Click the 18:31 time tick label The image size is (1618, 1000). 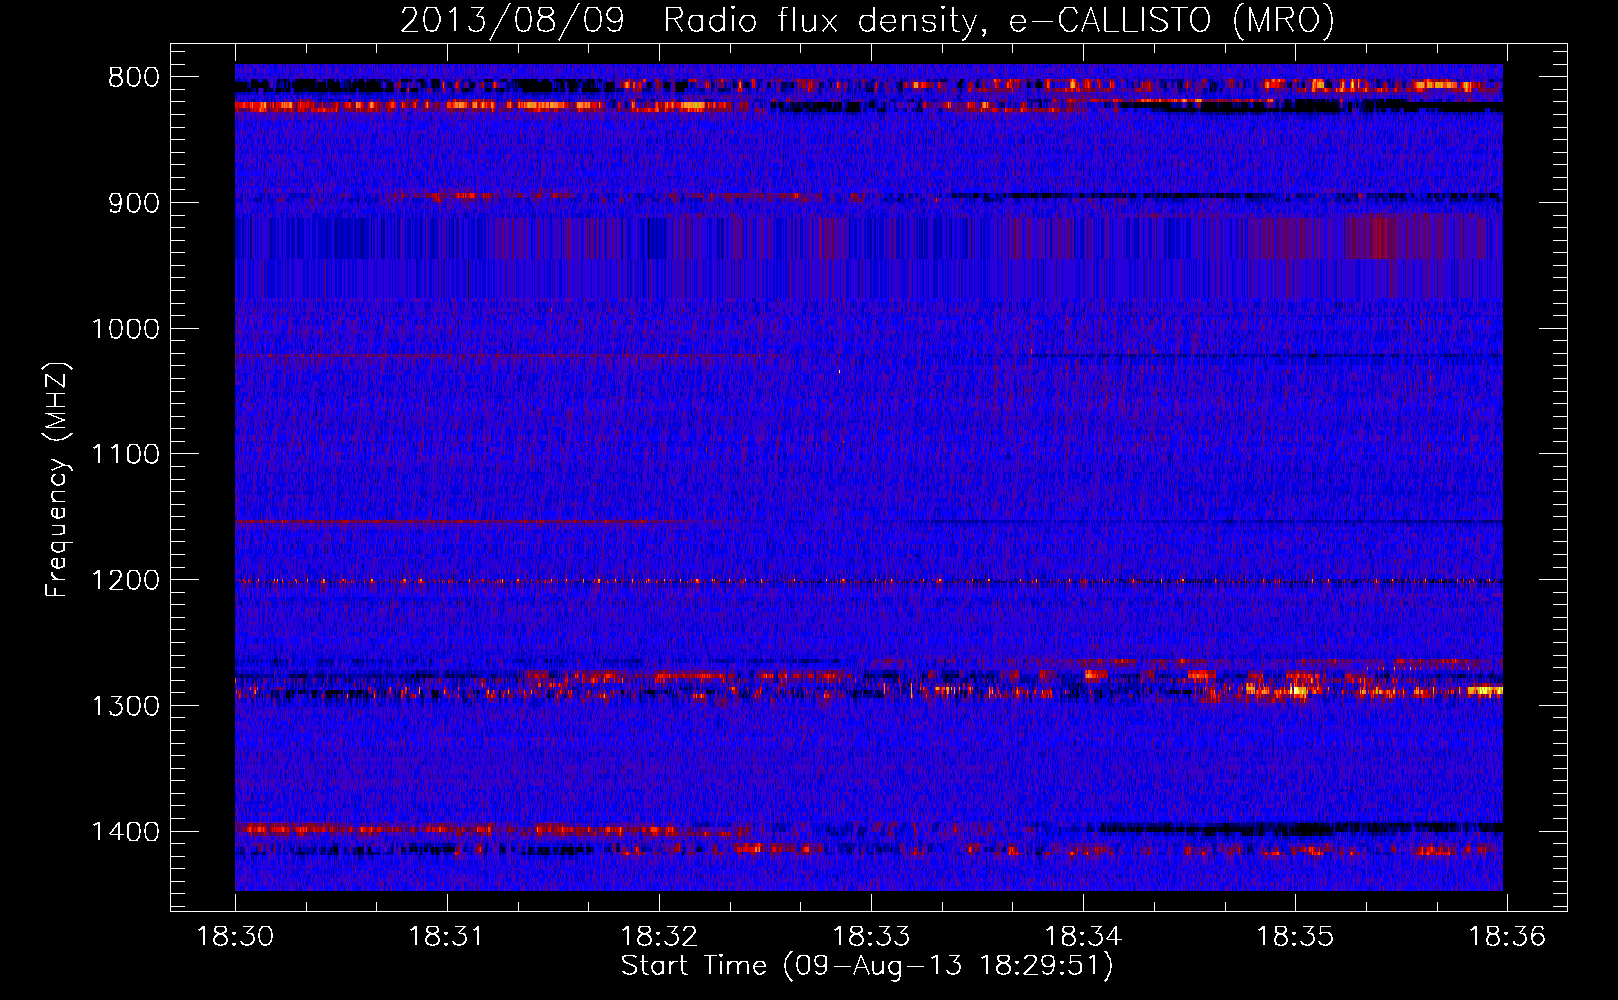coord(446,937)
